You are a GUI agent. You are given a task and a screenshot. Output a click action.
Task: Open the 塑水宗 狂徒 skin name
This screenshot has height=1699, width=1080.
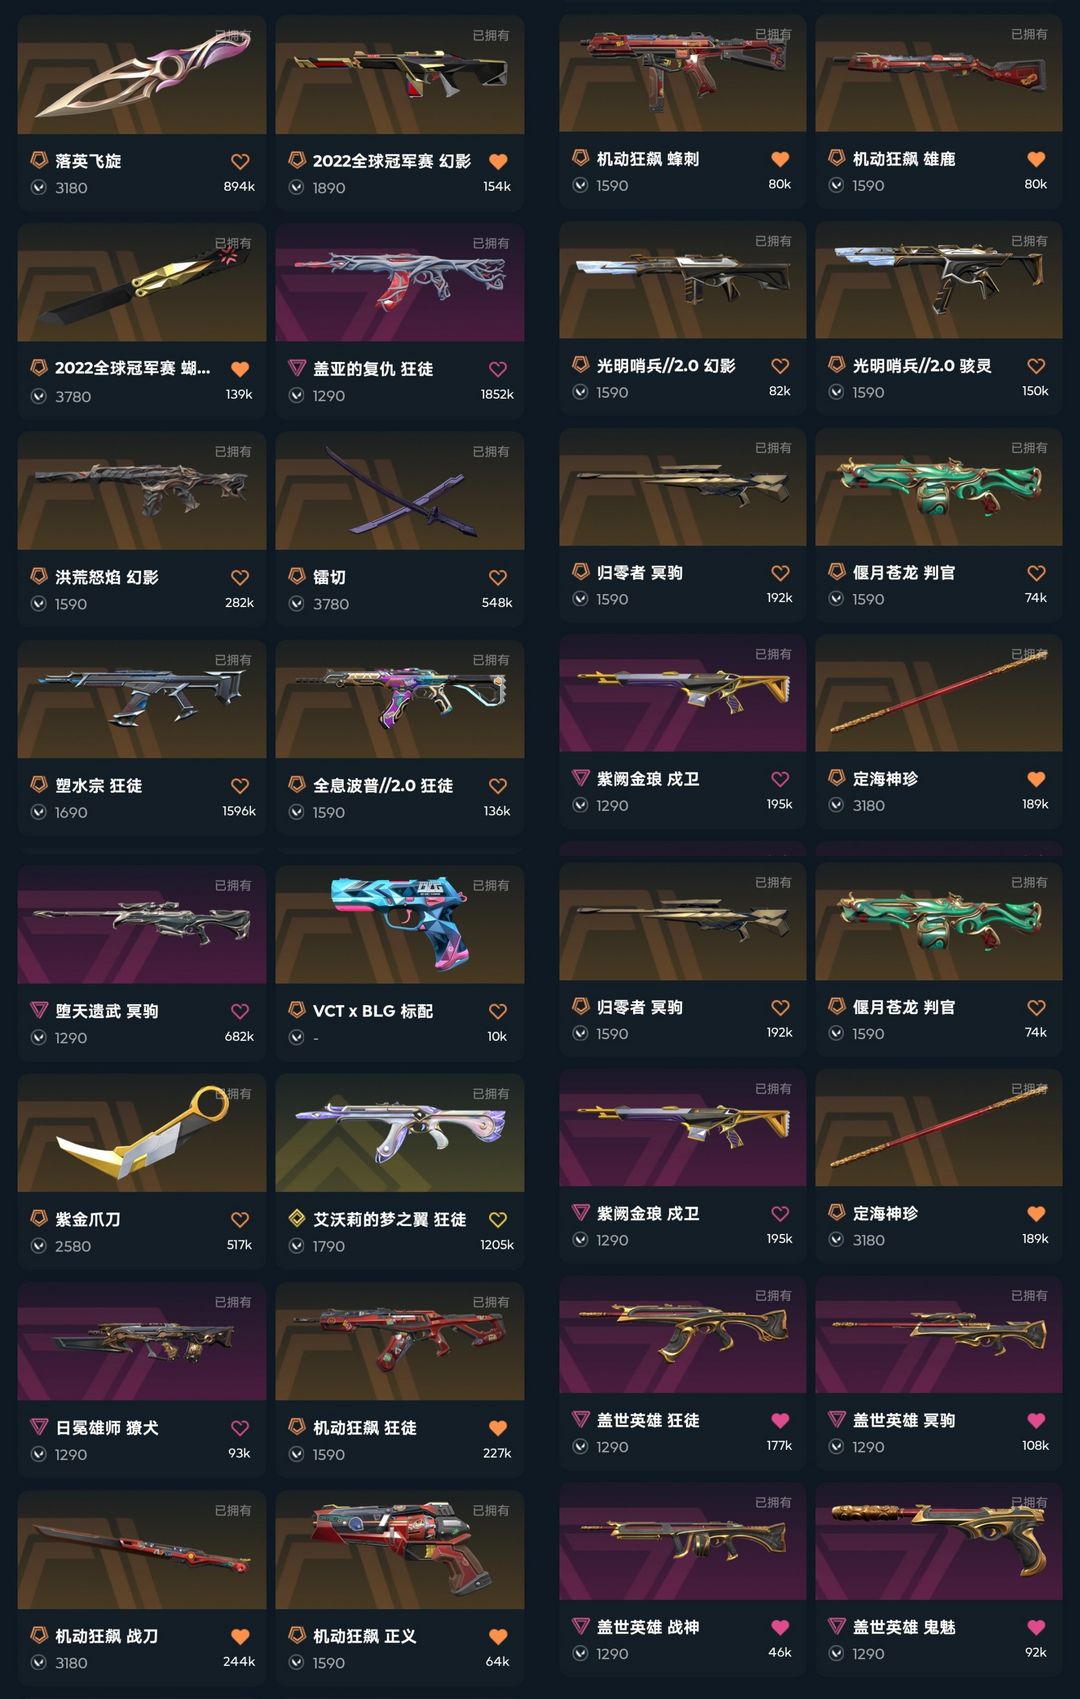click(98, 786)
